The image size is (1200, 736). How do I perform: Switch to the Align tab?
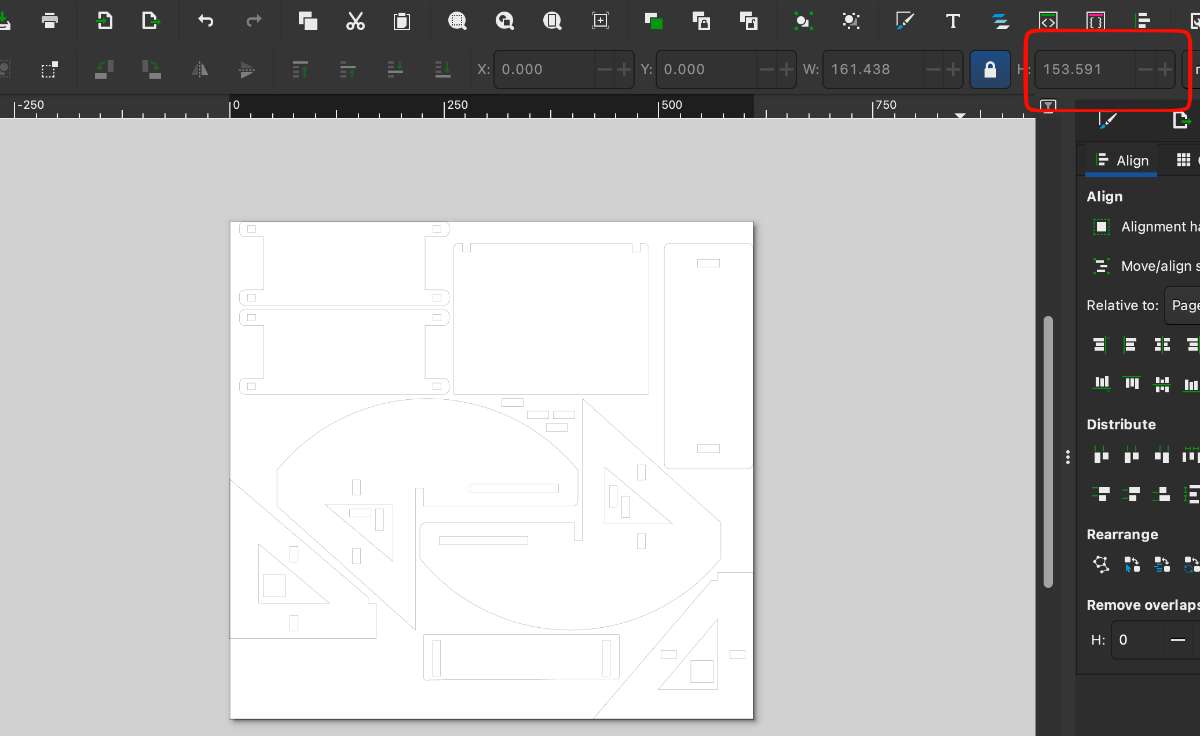(1121, 160)
